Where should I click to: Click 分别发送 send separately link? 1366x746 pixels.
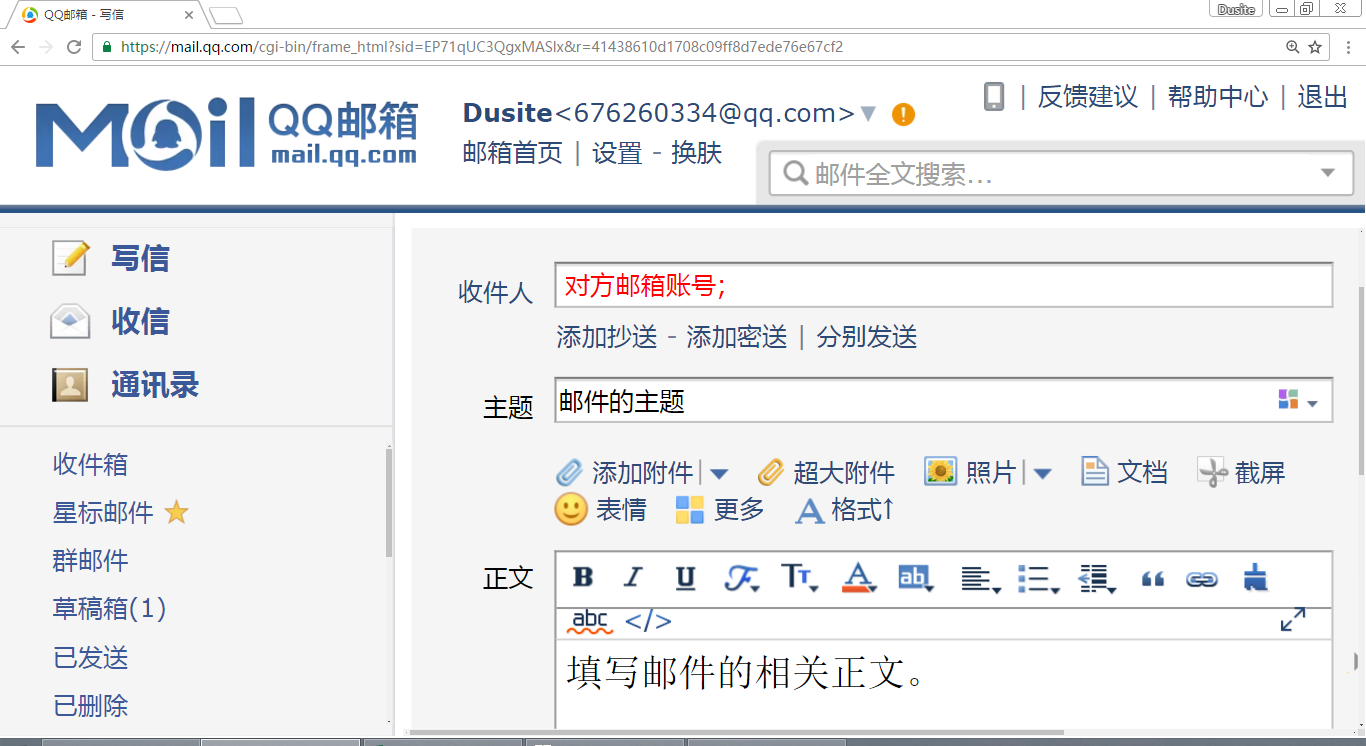[867, 337]
